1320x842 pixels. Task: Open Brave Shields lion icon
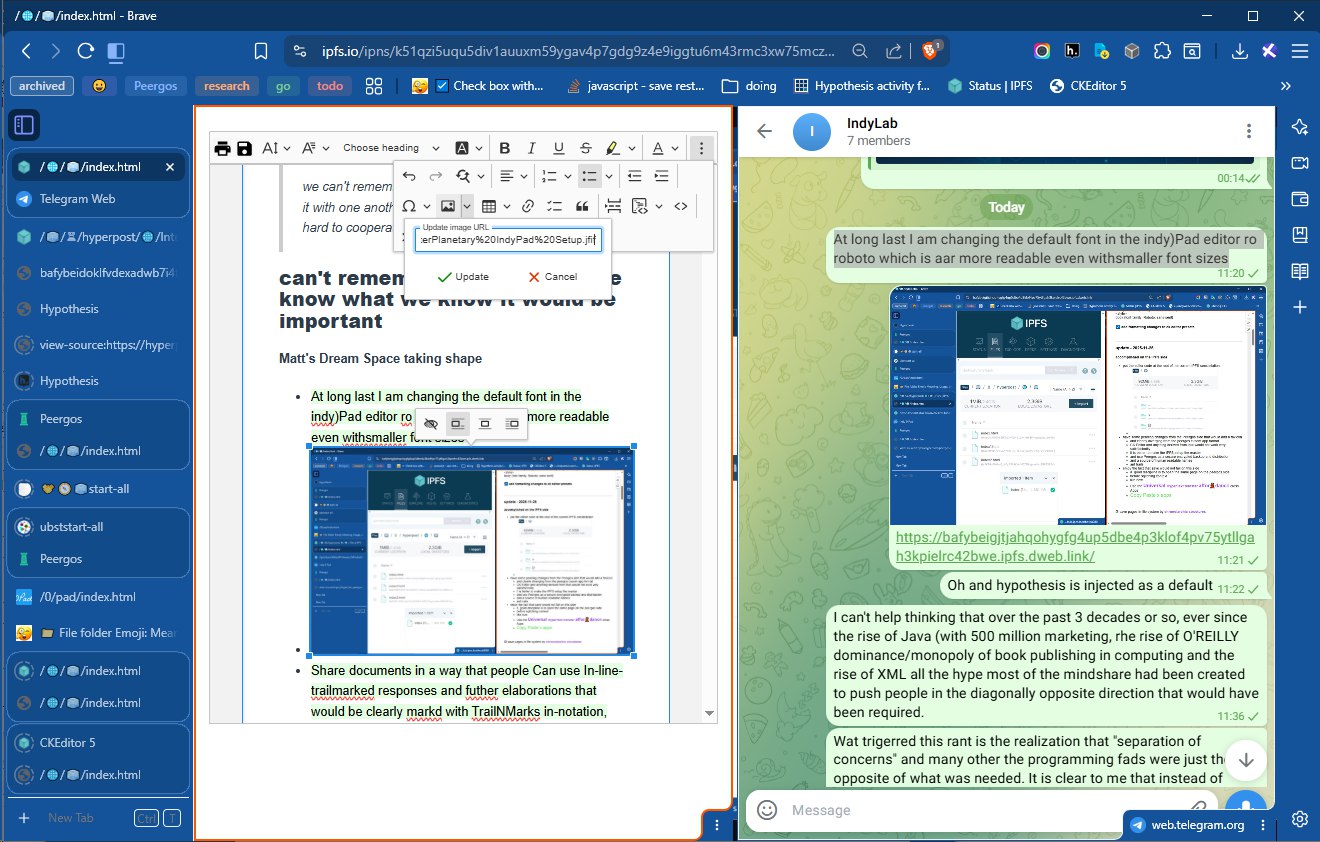coord(929,51)
